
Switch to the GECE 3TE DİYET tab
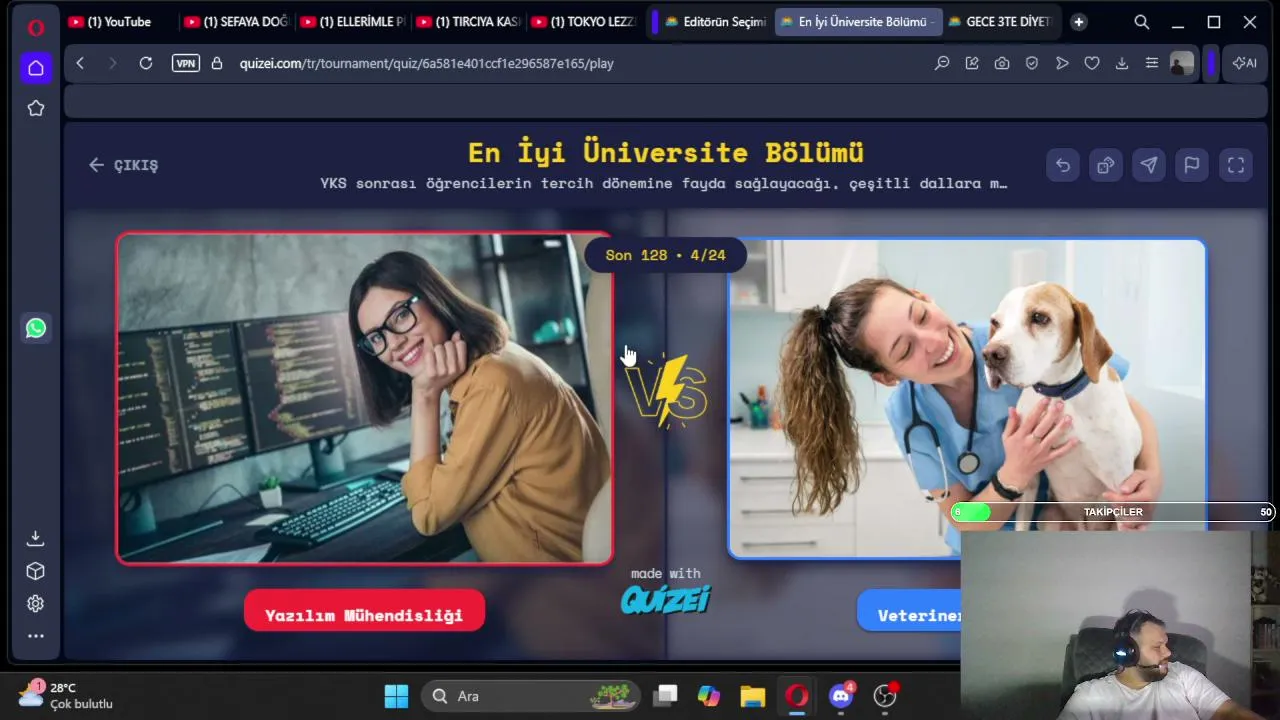1001,22
